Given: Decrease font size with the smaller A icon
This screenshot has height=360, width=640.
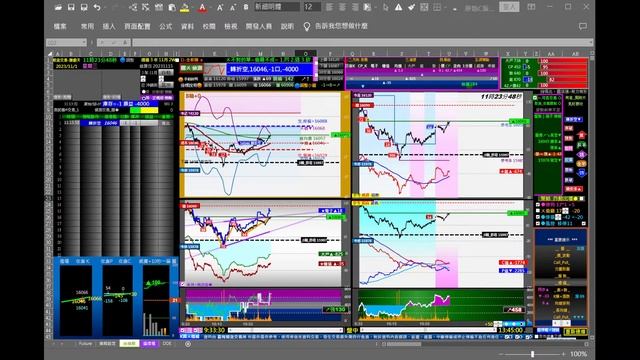Looking at the screenshot, I should (x=233, y=7).
